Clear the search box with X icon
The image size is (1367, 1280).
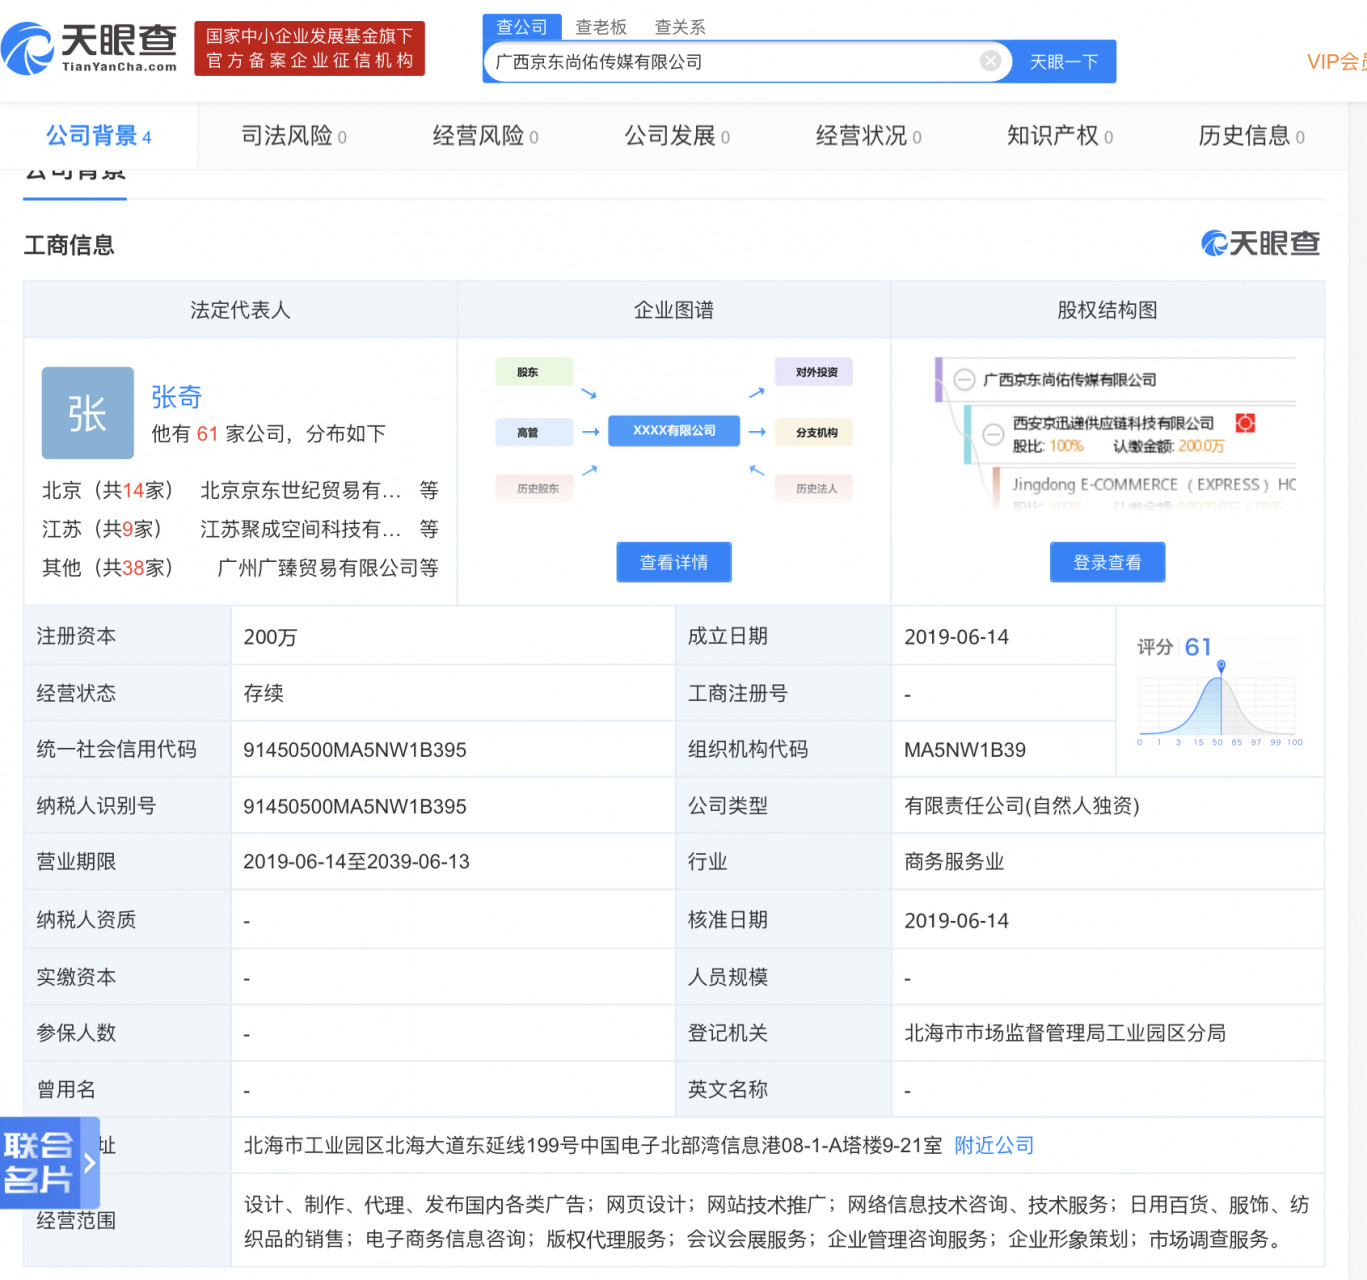tap(990, 61)
